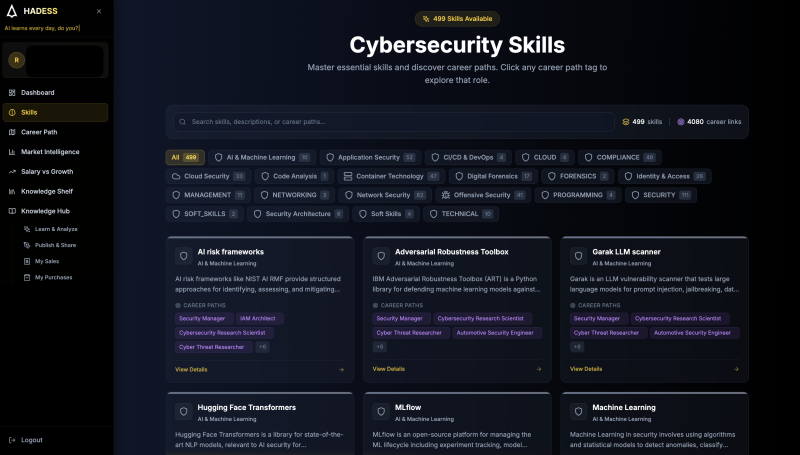Click shield icon on AI risk frameworks card
800x455 pixels.
(x=184, y=256)
